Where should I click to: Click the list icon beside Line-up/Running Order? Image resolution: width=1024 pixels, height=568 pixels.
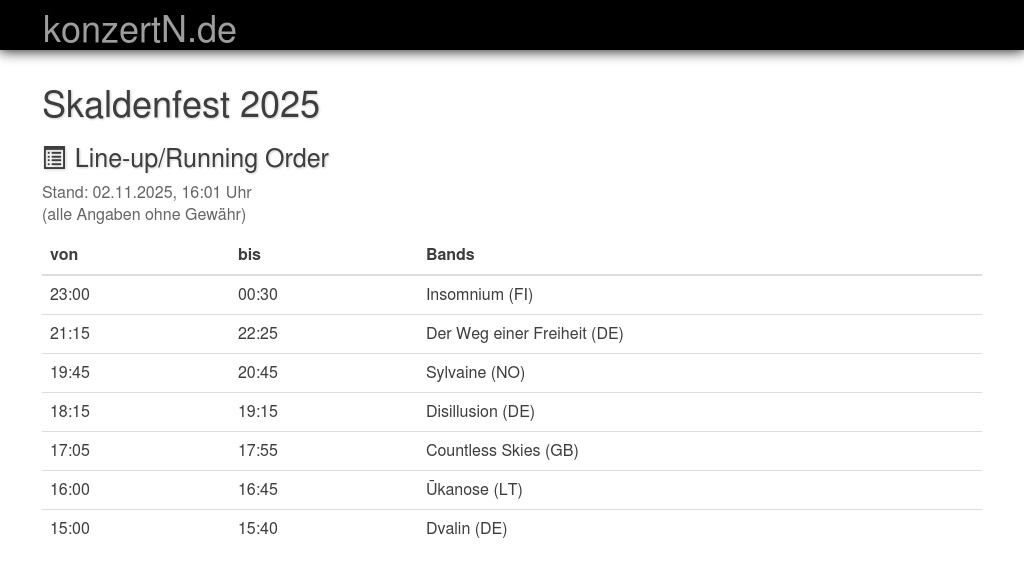pyautogui.click(x=54, y=158)
